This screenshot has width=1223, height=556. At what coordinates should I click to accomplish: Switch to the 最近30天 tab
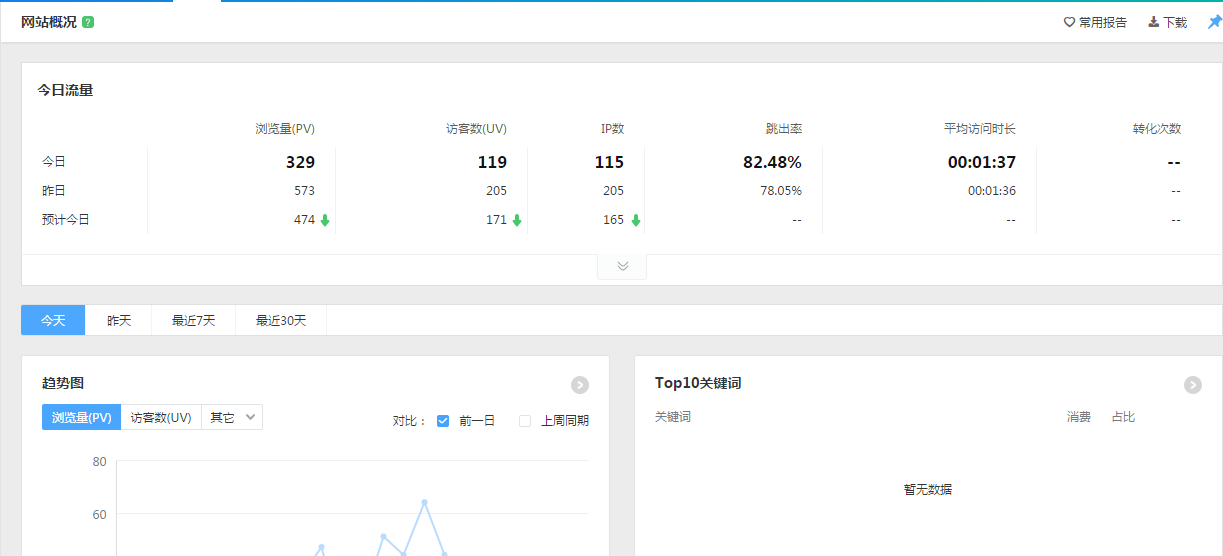(281, 320)
